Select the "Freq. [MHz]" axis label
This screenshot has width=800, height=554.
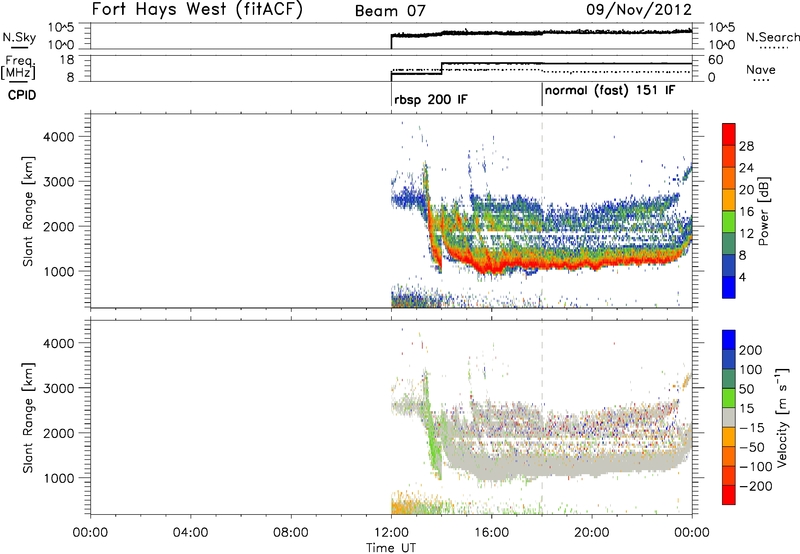pyautogui.click(x=19, y=67)
